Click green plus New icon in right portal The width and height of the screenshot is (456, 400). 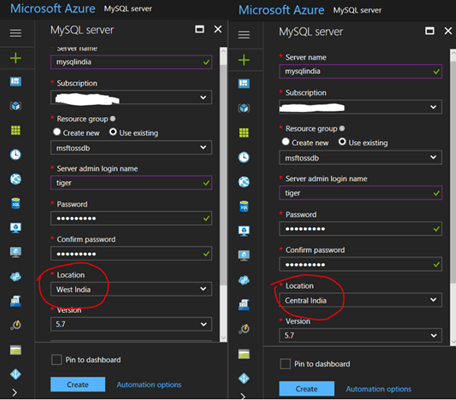point(244,60)
